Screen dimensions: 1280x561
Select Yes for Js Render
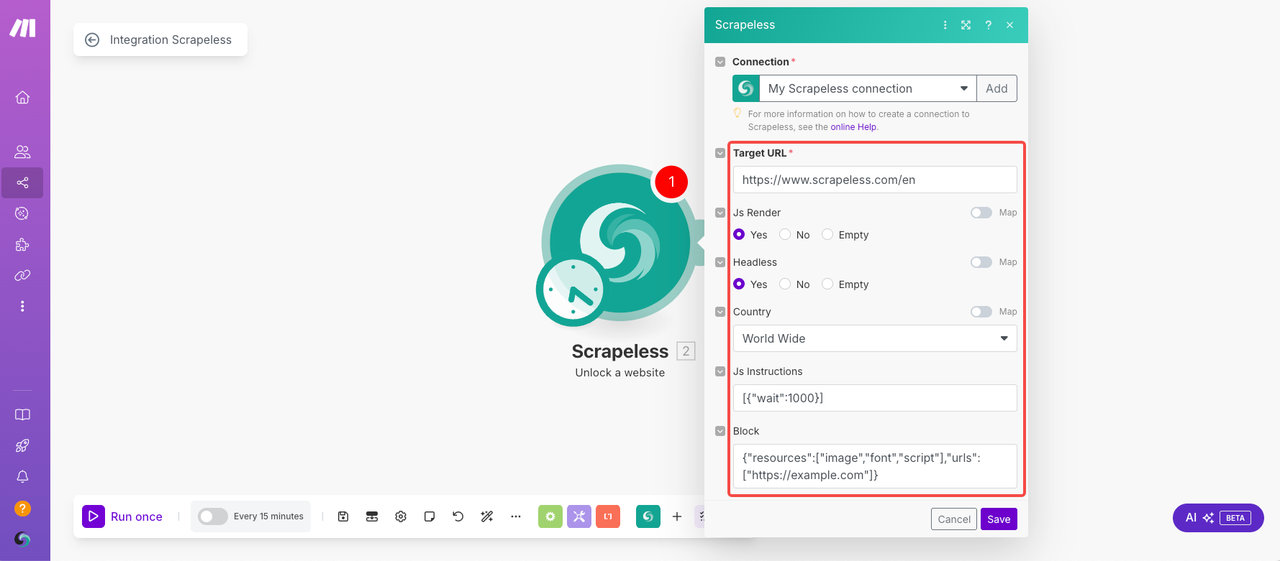[739, 234]
